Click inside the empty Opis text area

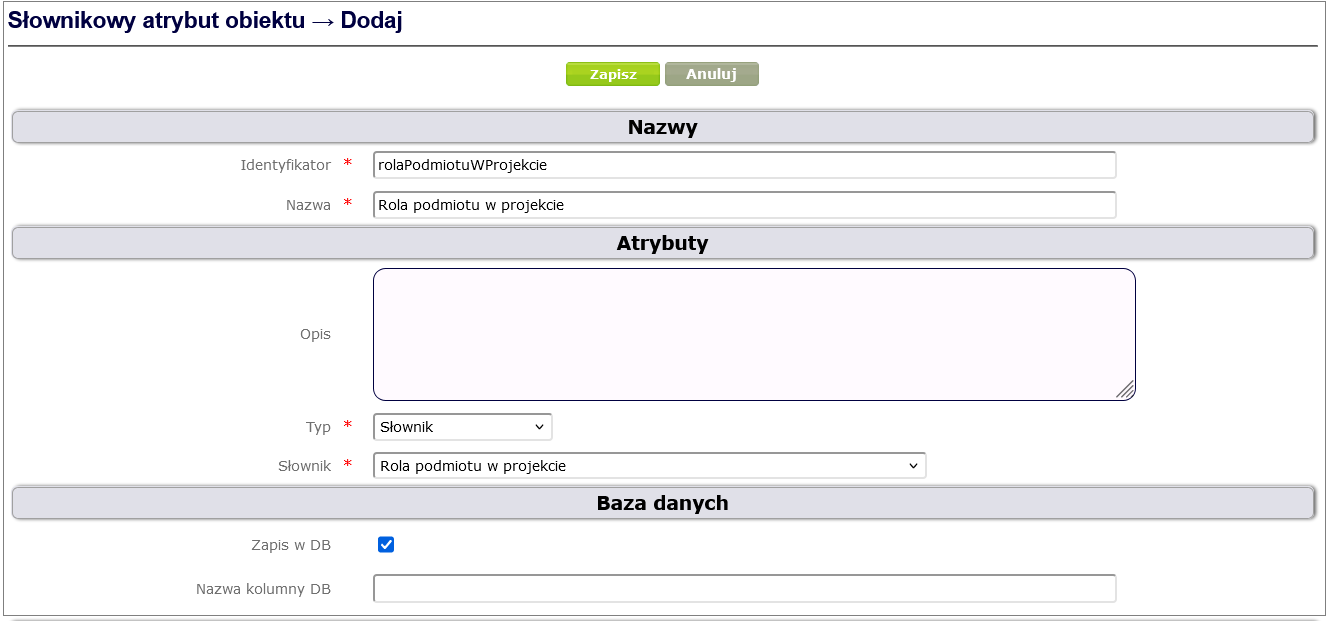[x=754, y=334]
